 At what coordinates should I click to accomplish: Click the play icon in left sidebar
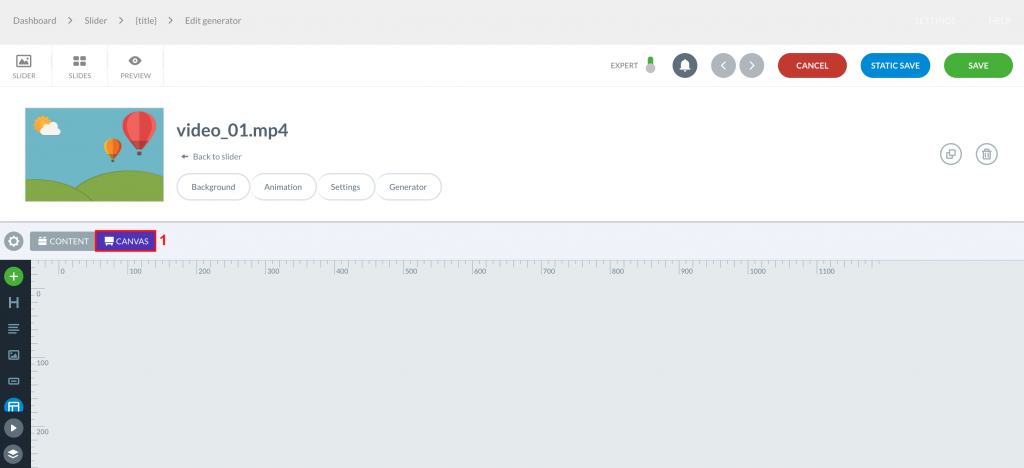point(14,428)
